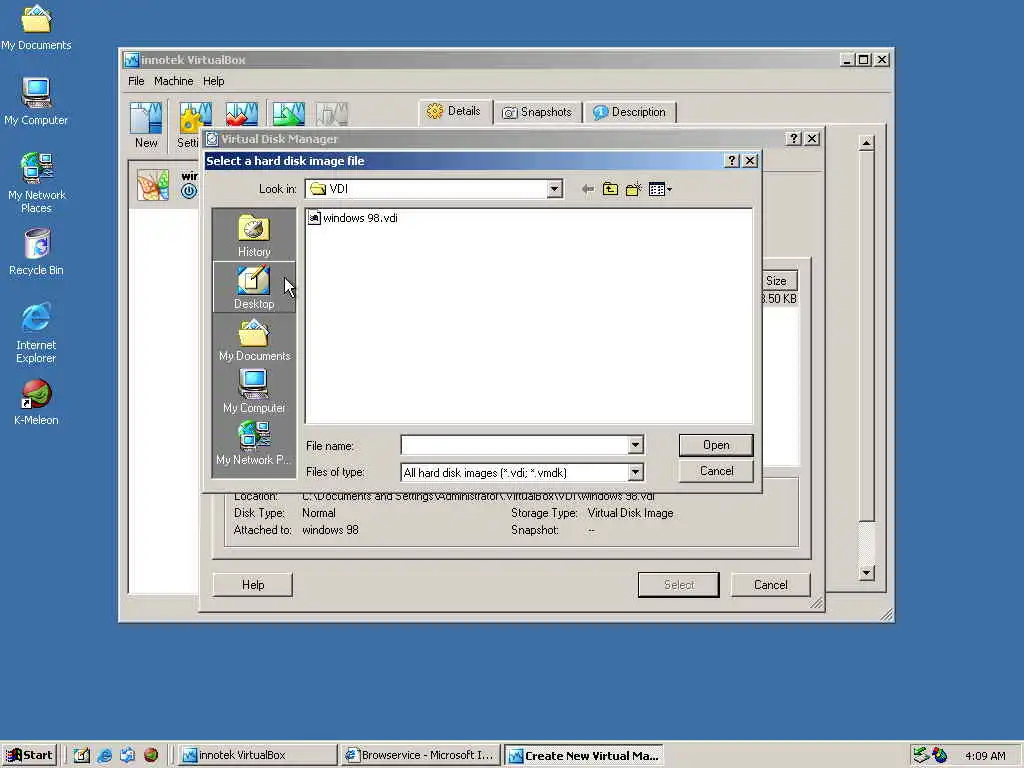Expand the File name dropdown arrow
Screen dimensions: 1024x768
pos(635,445)
